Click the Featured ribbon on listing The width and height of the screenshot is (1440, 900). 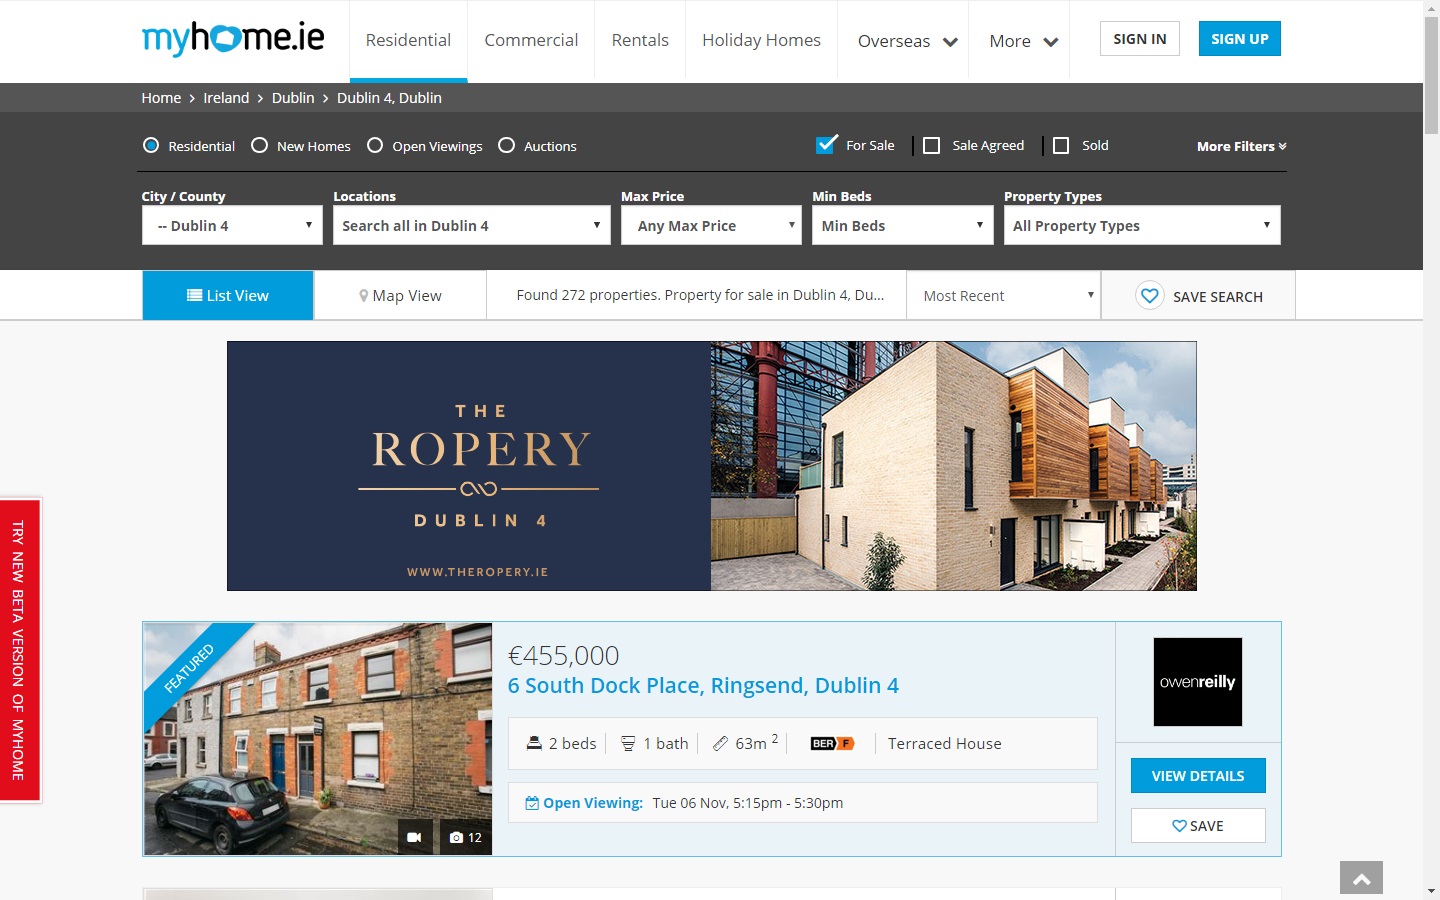190,668
